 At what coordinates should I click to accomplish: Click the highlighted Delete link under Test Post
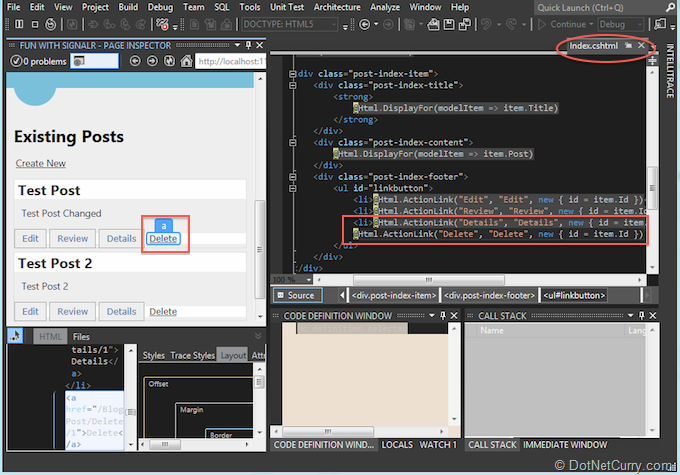(163, 239)
